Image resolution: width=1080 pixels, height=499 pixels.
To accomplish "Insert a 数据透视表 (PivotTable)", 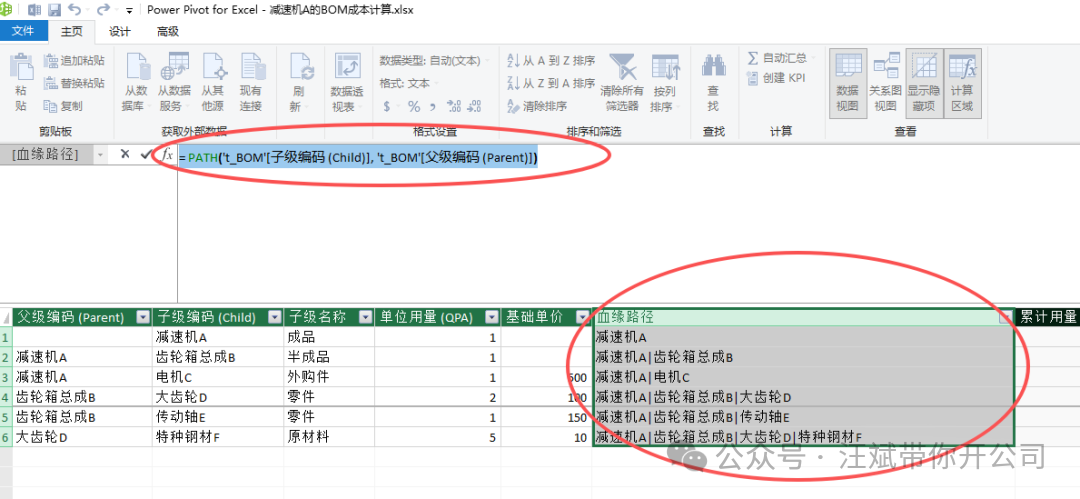I will pos(347,80).
